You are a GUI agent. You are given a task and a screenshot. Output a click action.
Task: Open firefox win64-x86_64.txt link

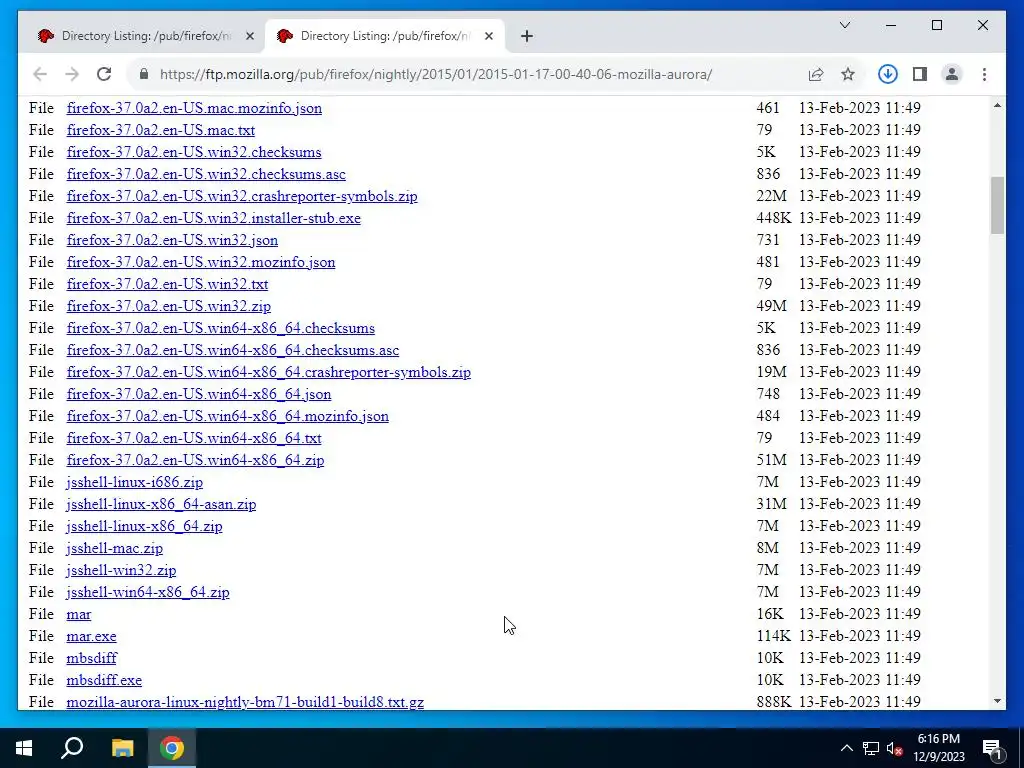tap(194, 438)
